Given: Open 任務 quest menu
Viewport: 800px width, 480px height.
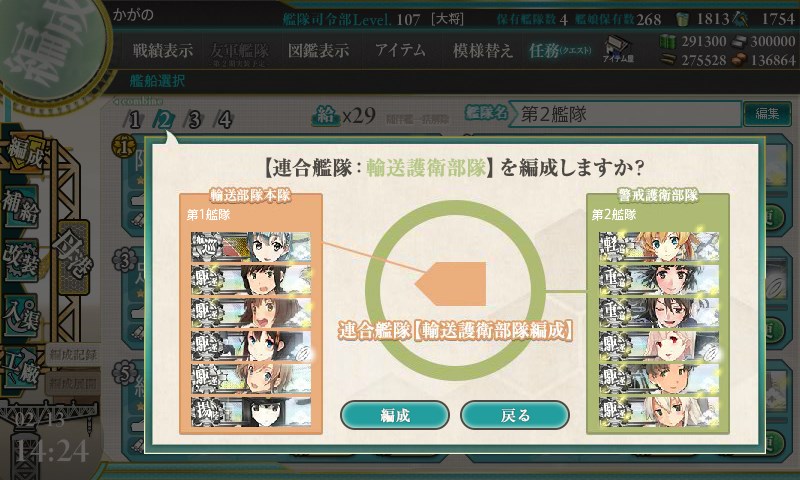Looking at the screenshot, I should coord(560,50).
